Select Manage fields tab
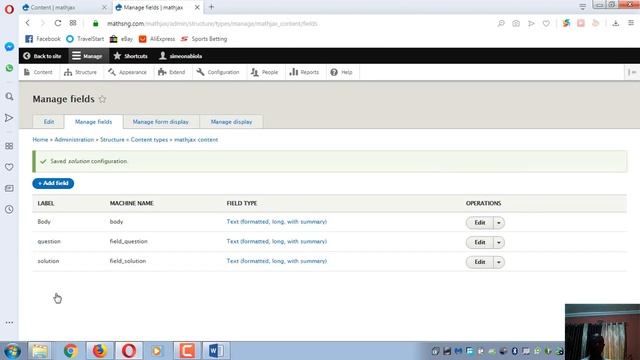Image resolution: width=640 pixels, height=360 pixels. pyautogui.click(x=93, y=122)
